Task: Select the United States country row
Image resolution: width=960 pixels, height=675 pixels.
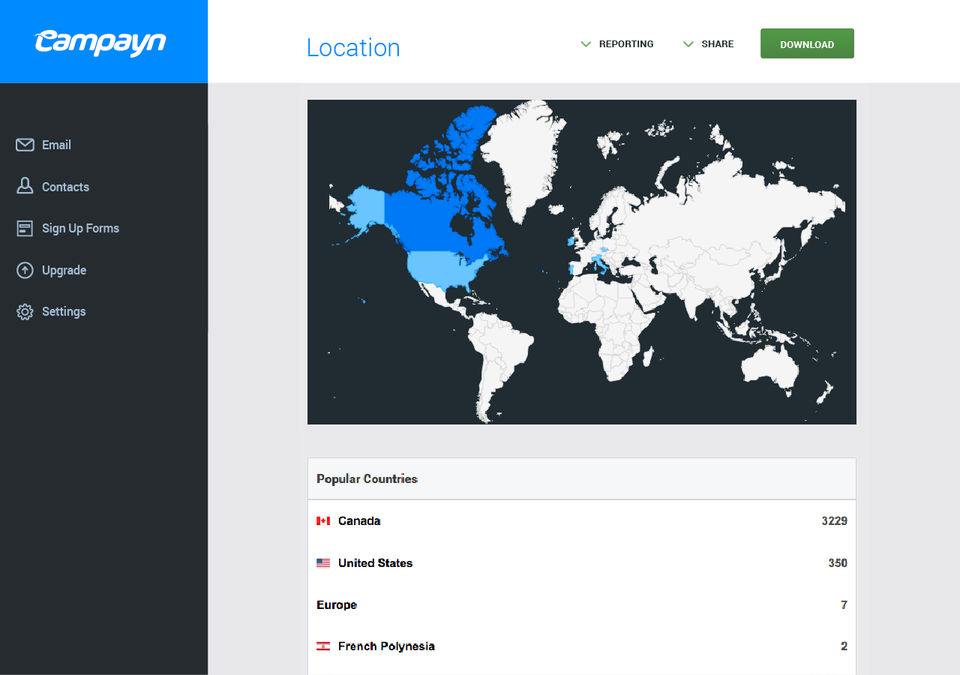Action: pos(582,563)
